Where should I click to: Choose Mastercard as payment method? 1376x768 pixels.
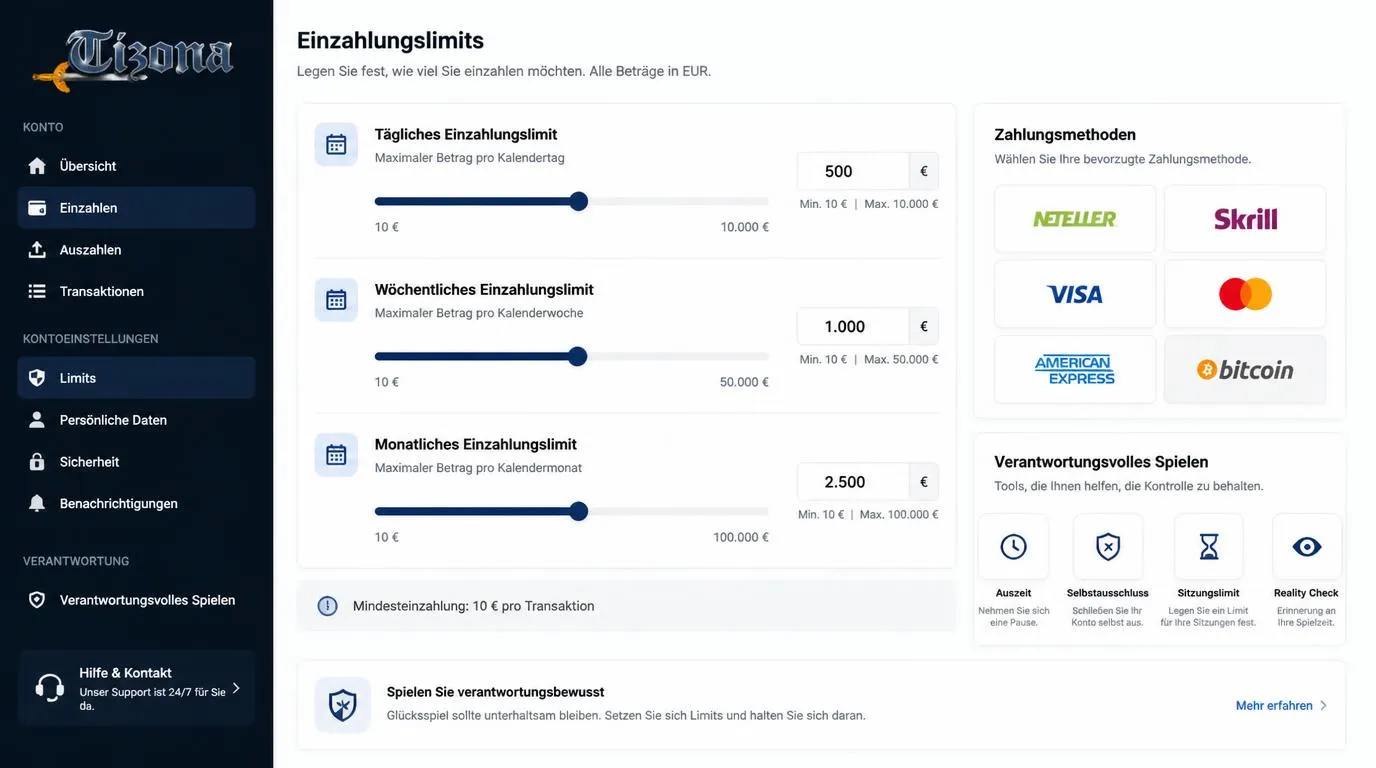(x=1245, y=294)
